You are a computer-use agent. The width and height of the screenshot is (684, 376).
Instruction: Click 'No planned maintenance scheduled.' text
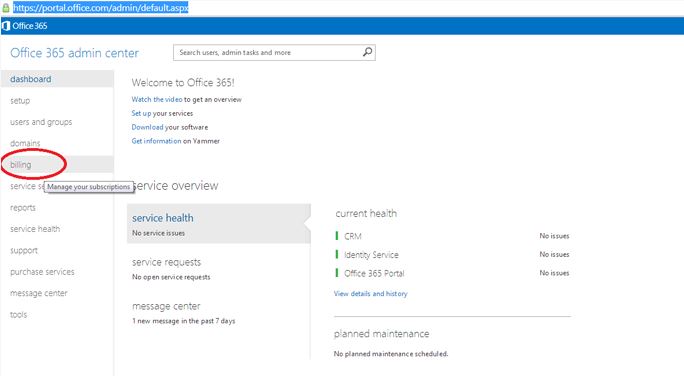coord(391,354)
